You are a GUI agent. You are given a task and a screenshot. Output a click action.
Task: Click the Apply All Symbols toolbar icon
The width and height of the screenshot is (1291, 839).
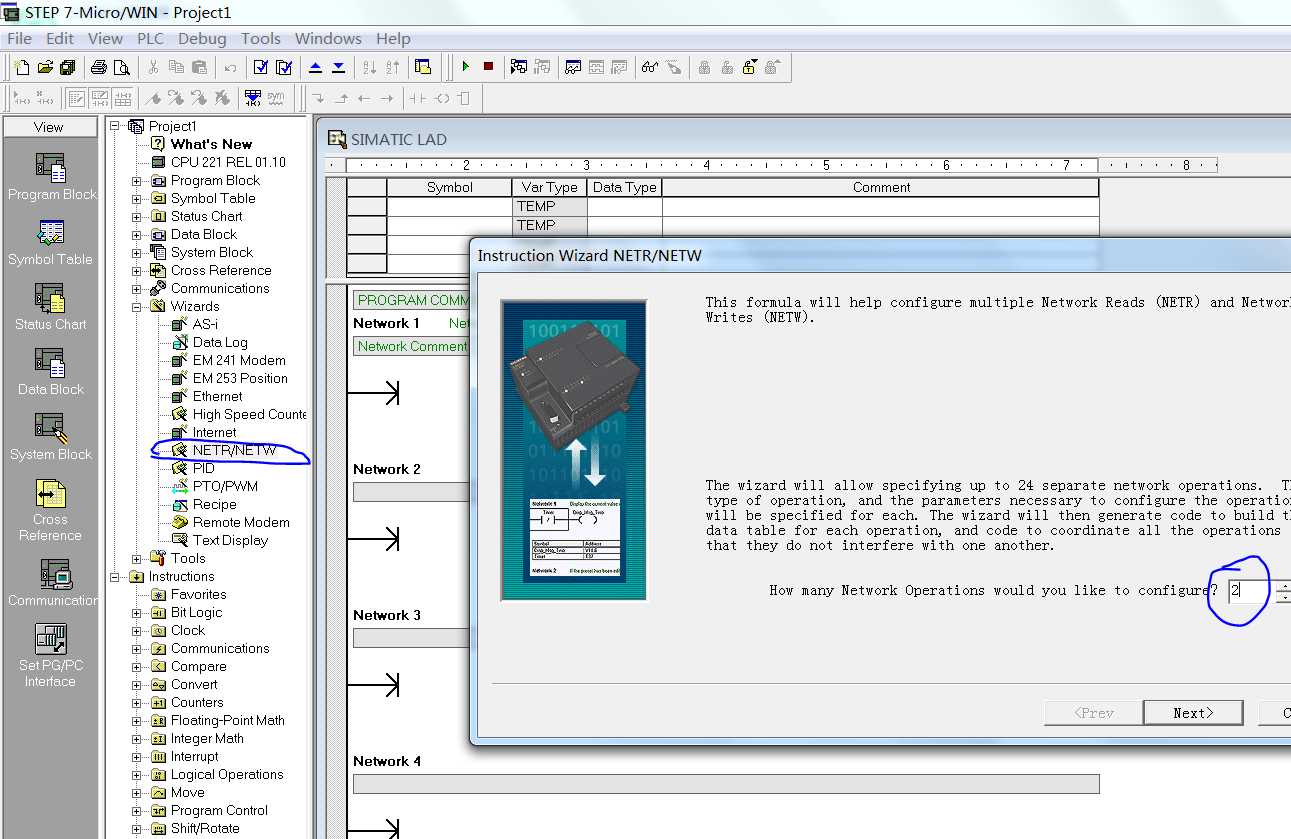tap(252, 98)
